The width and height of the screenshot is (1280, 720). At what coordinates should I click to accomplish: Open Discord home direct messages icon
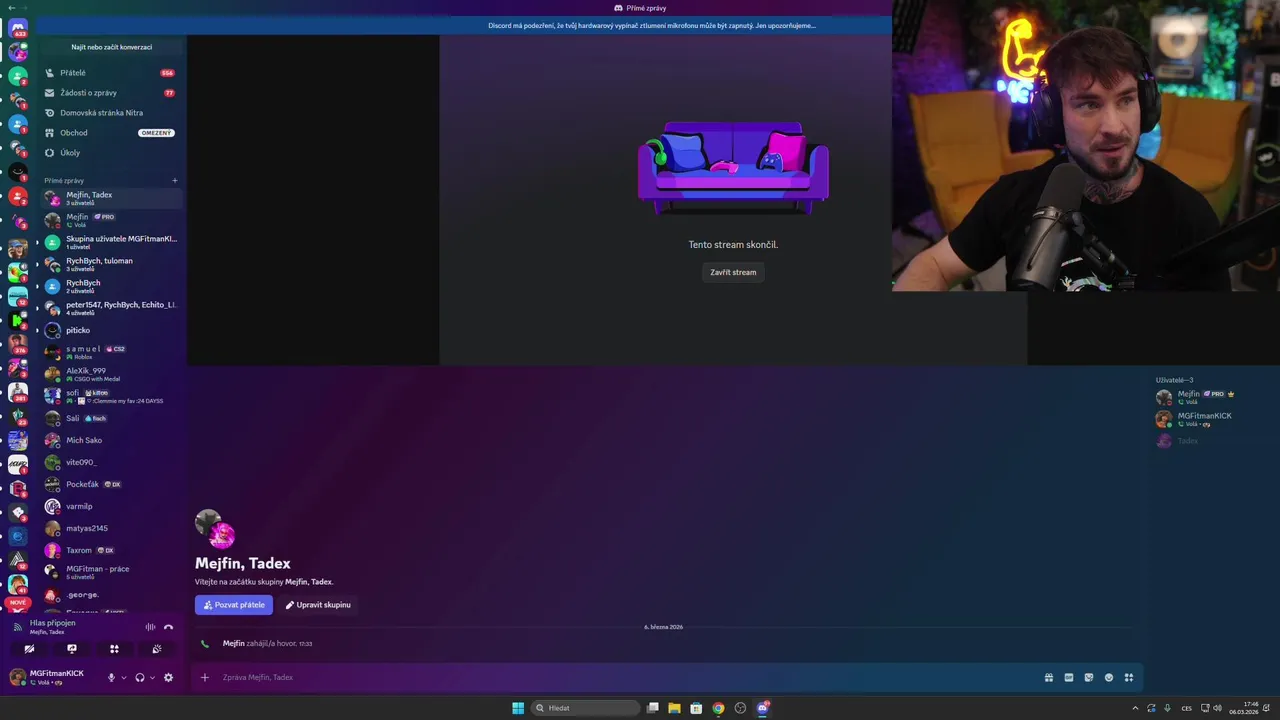click(18, 29)
